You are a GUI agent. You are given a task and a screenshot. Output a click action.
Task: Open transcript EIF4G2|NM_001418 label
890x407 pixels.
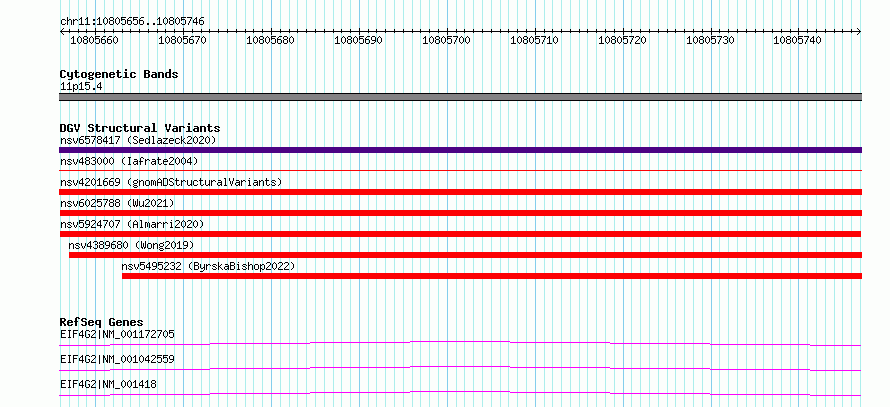(x=108, y=385)
